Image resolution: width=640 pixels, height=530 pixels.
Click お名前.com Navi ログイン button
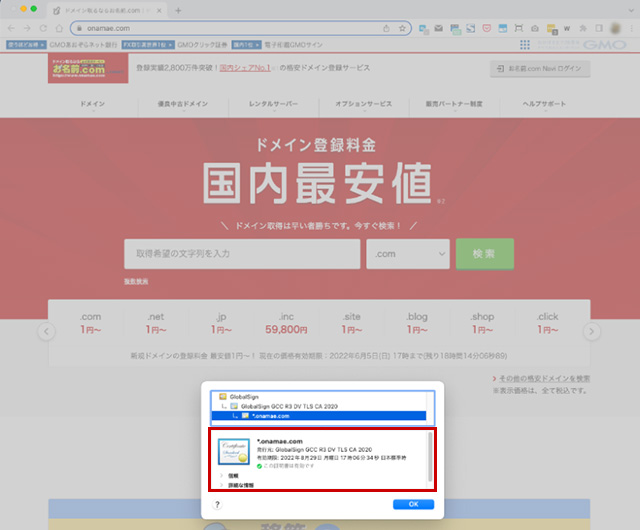[540, 69]
